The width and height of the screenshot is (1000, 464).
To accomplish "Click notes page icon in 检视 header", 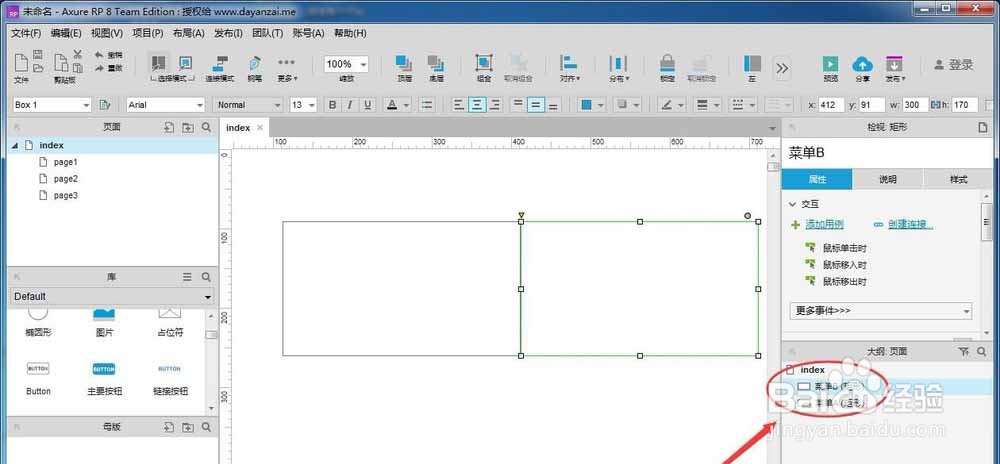I will click(x=983, y=127).
